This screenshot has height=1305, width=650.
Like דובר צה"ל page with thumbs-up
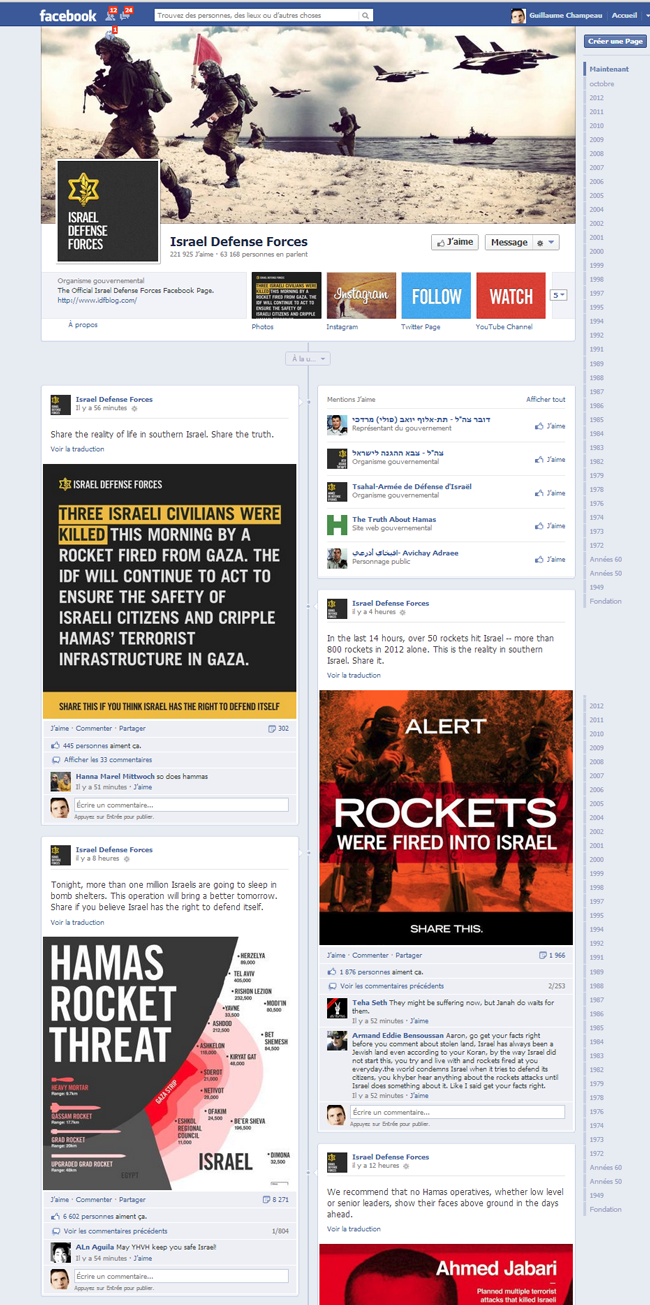(550, 426)
